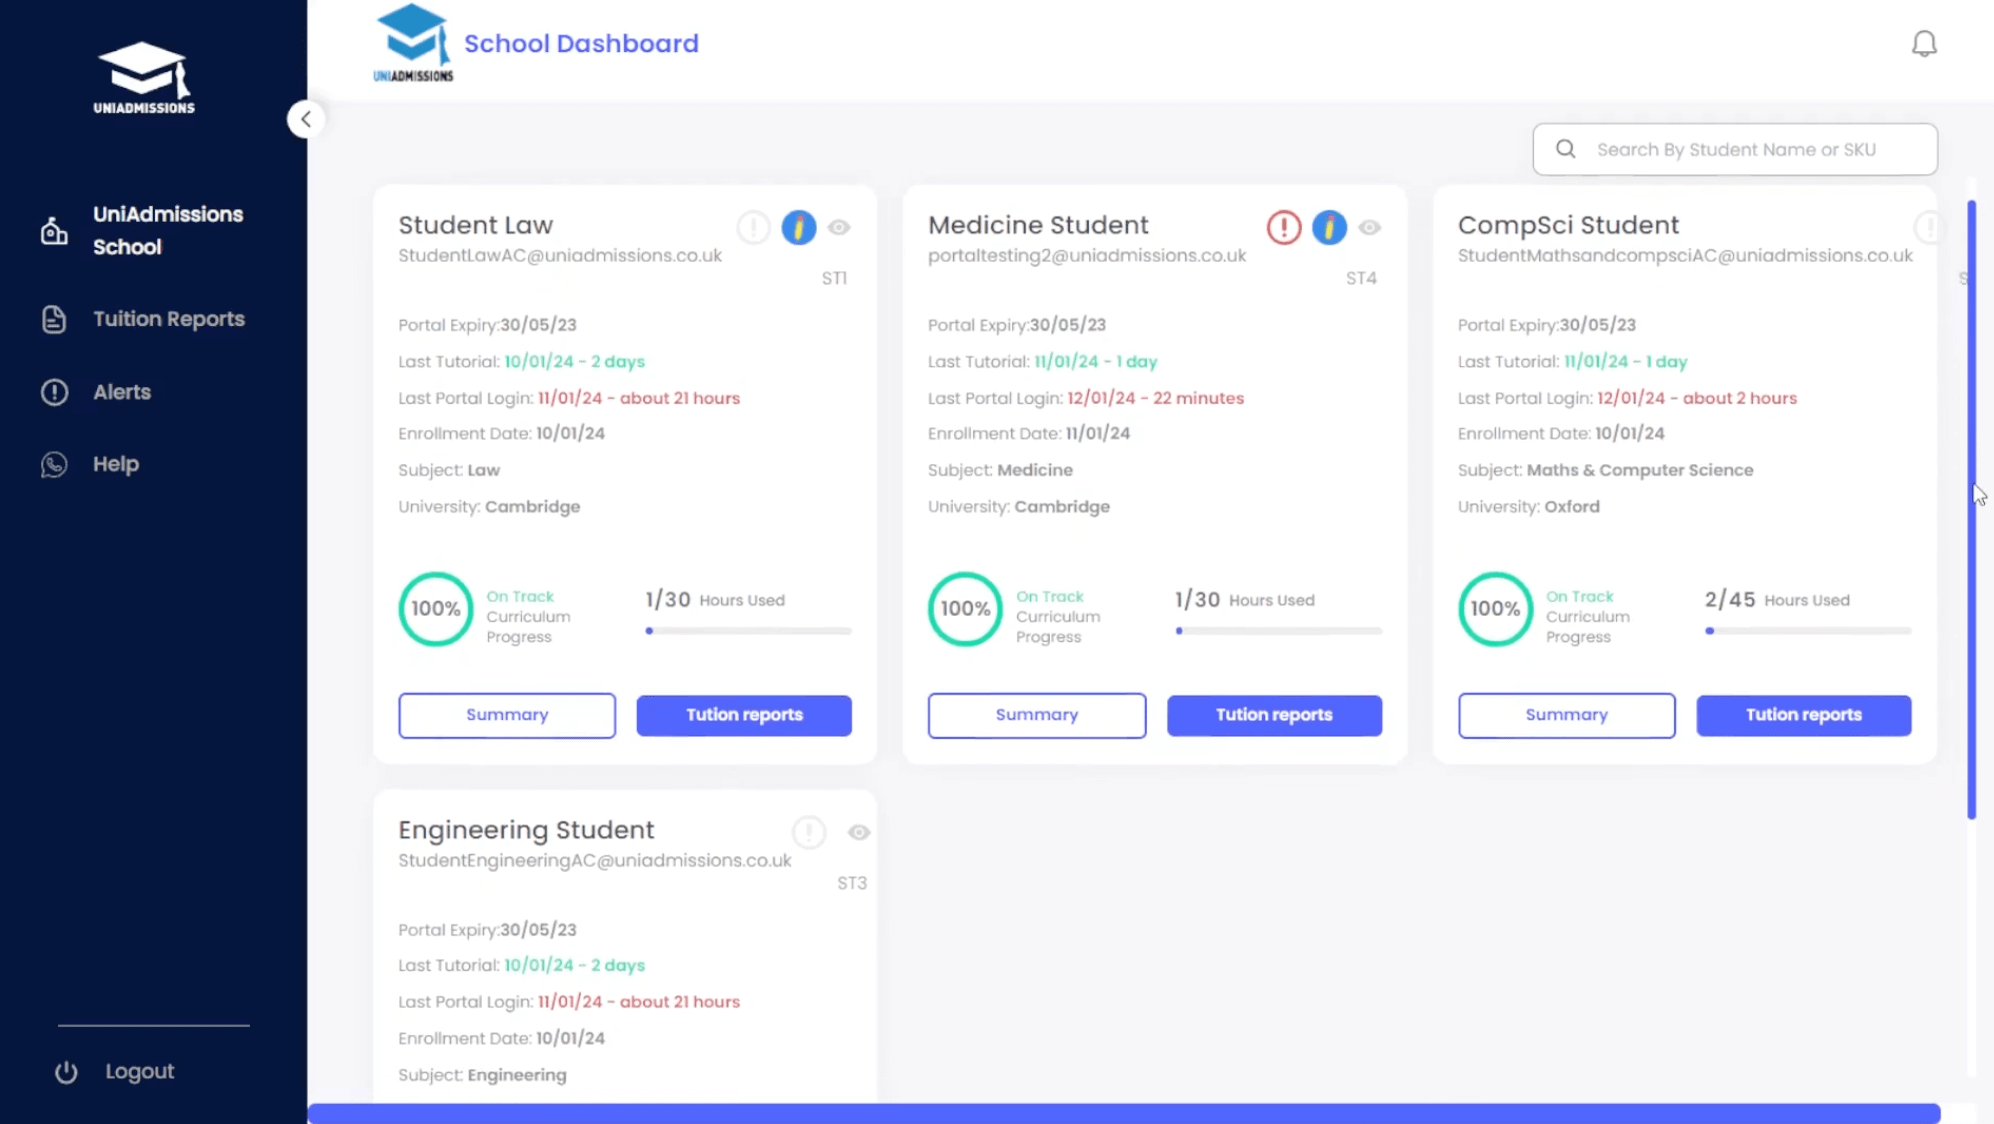
Task: Click Engineering Student grey alert icon
Action: click(809, 832)
